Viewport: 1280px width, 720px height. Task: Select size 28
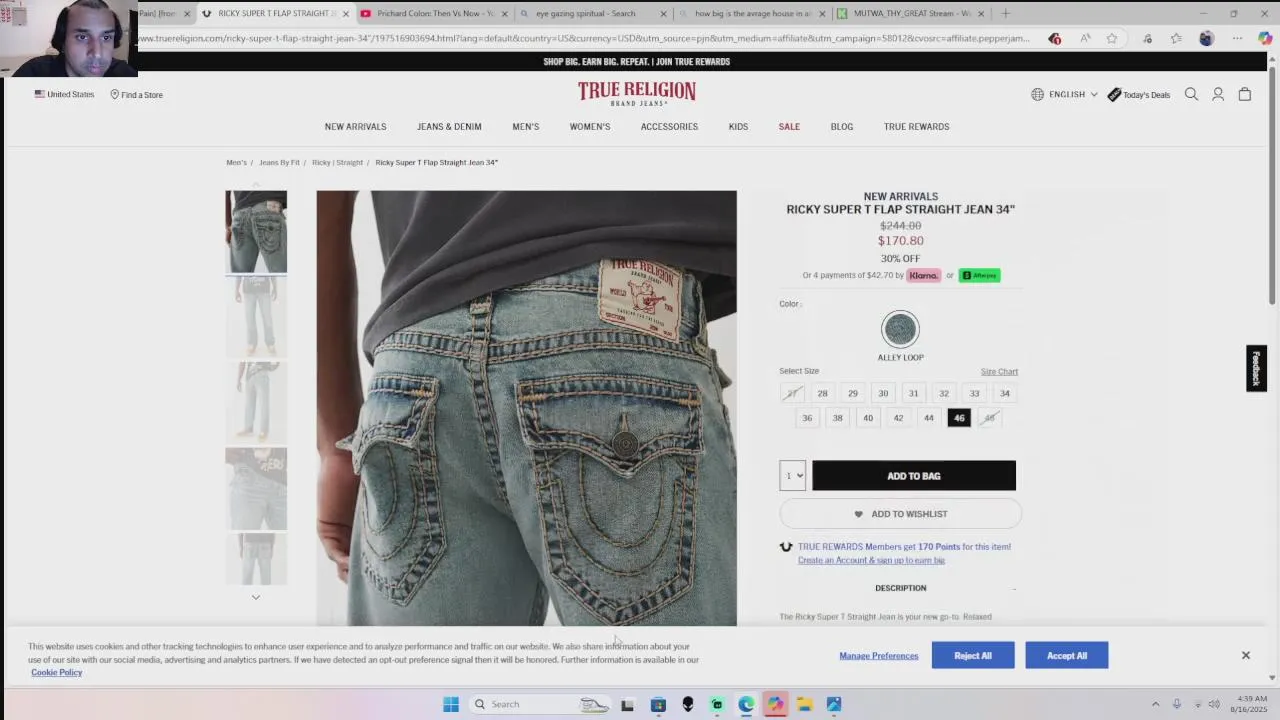[x=822, y=393]
